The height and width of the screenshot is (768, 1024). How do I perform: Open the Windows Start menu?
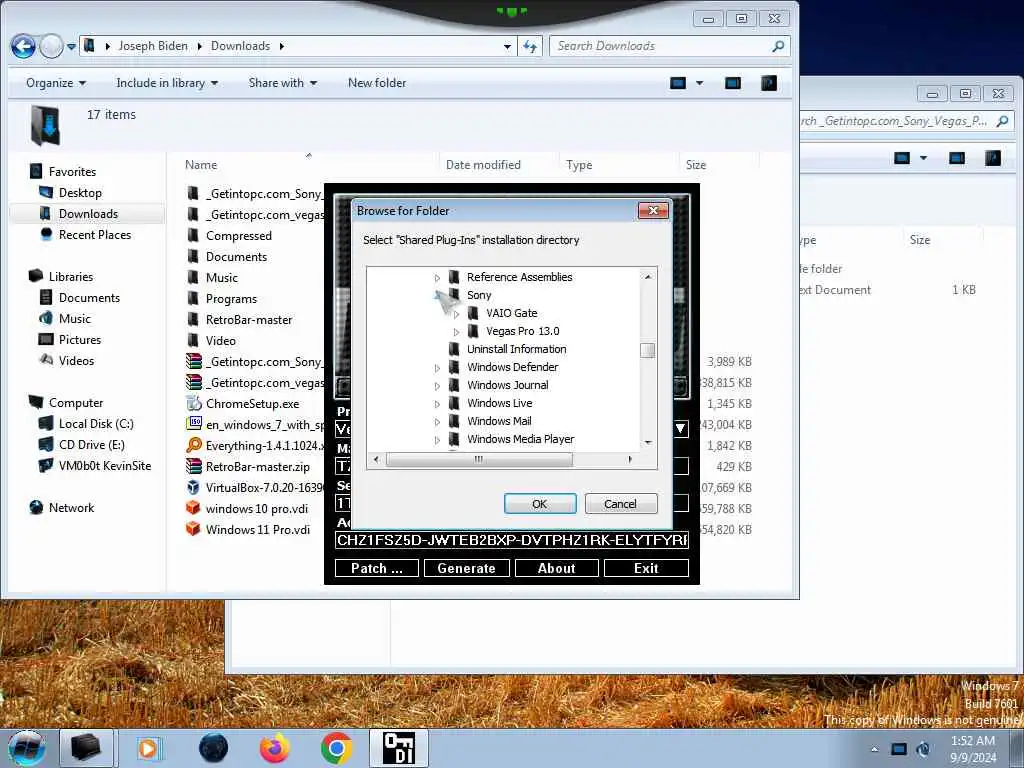click(x=27, y=748)
